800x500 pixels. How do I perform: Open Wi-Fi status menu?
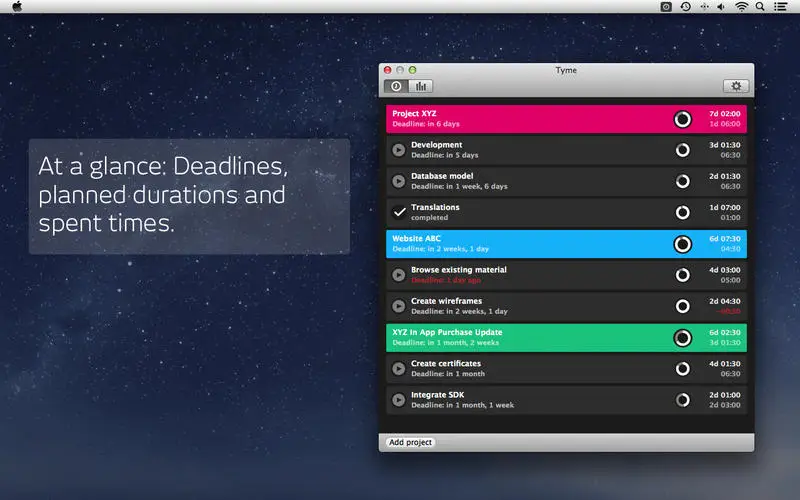pyautogui.click(x=741, y=7)
